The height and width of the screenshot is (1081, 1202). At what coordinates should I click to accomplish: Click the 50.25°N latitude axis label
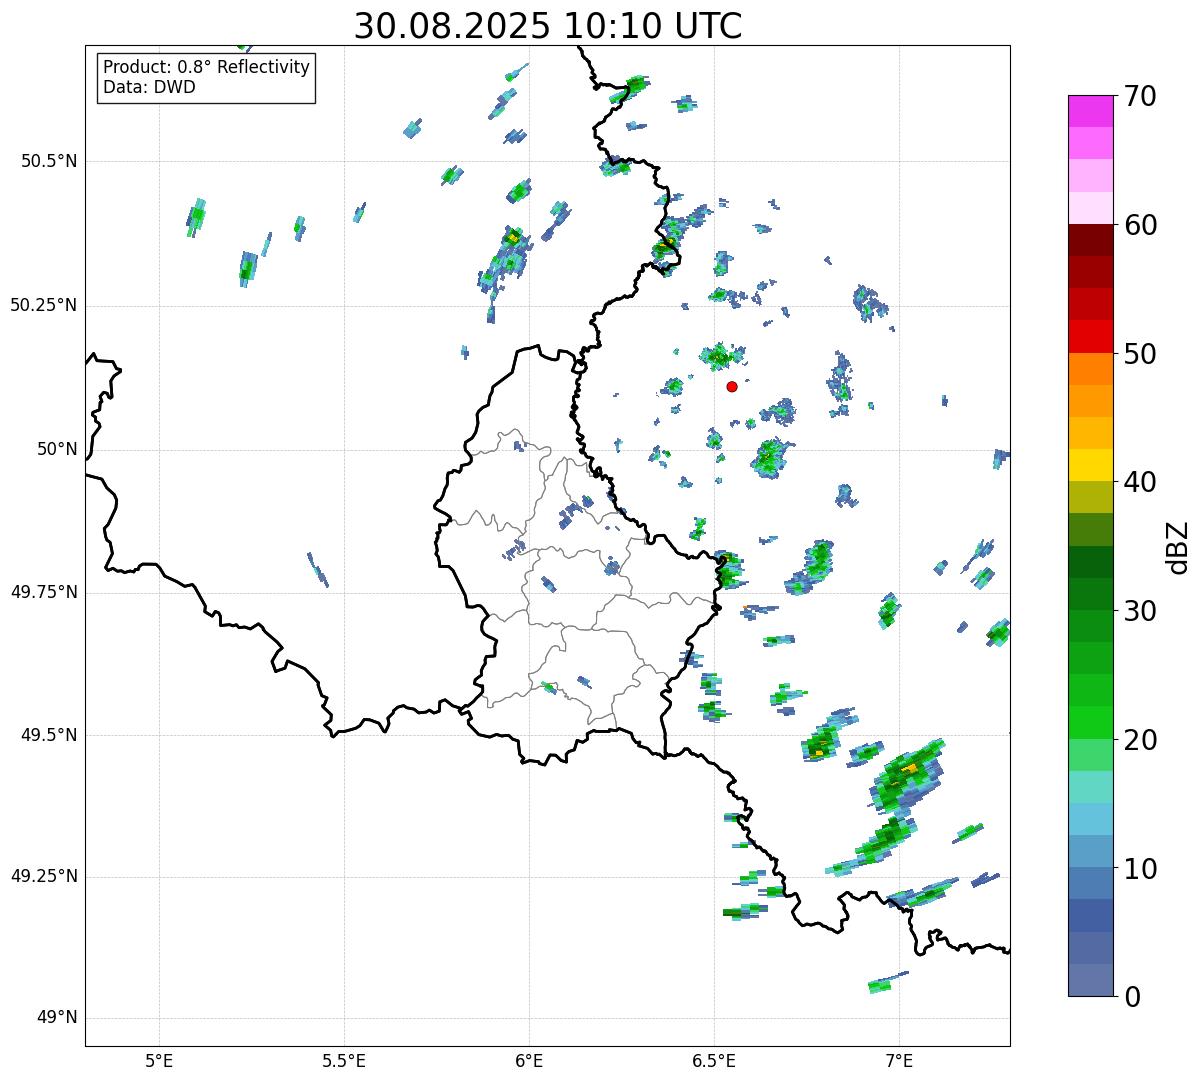(x=44, y=305)
